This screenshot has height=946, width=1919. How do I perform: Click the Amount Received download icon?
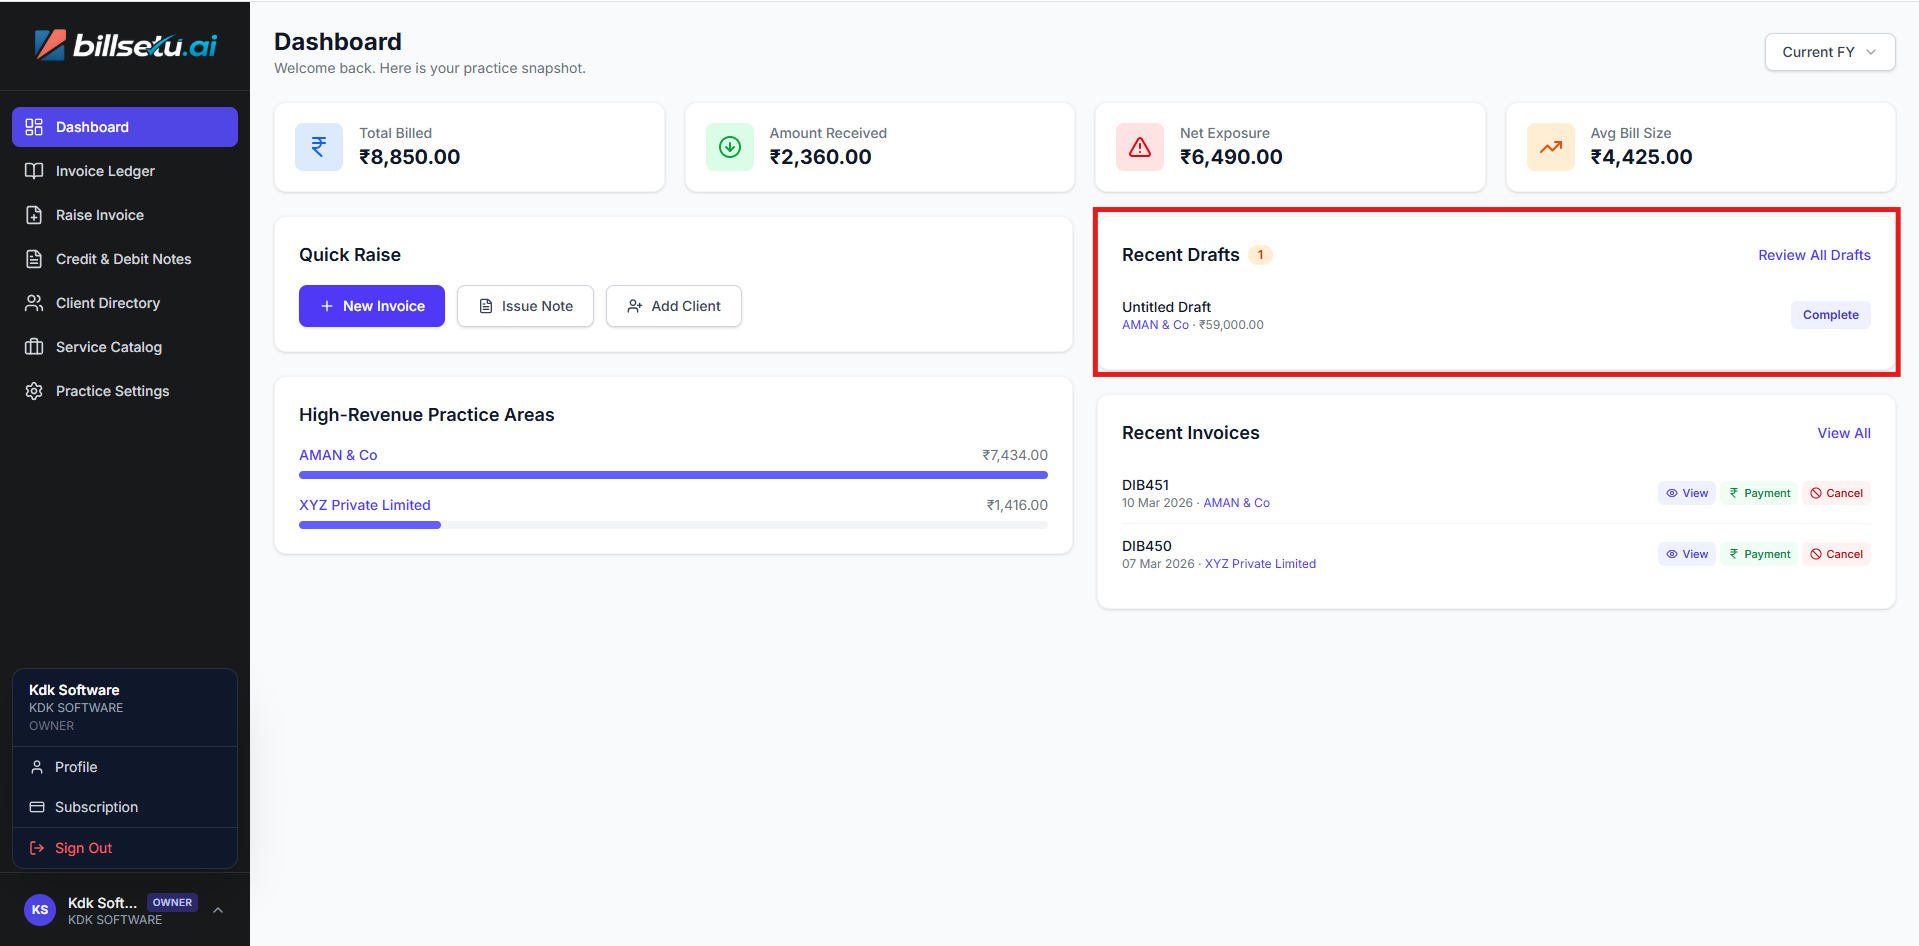(730, 147)
